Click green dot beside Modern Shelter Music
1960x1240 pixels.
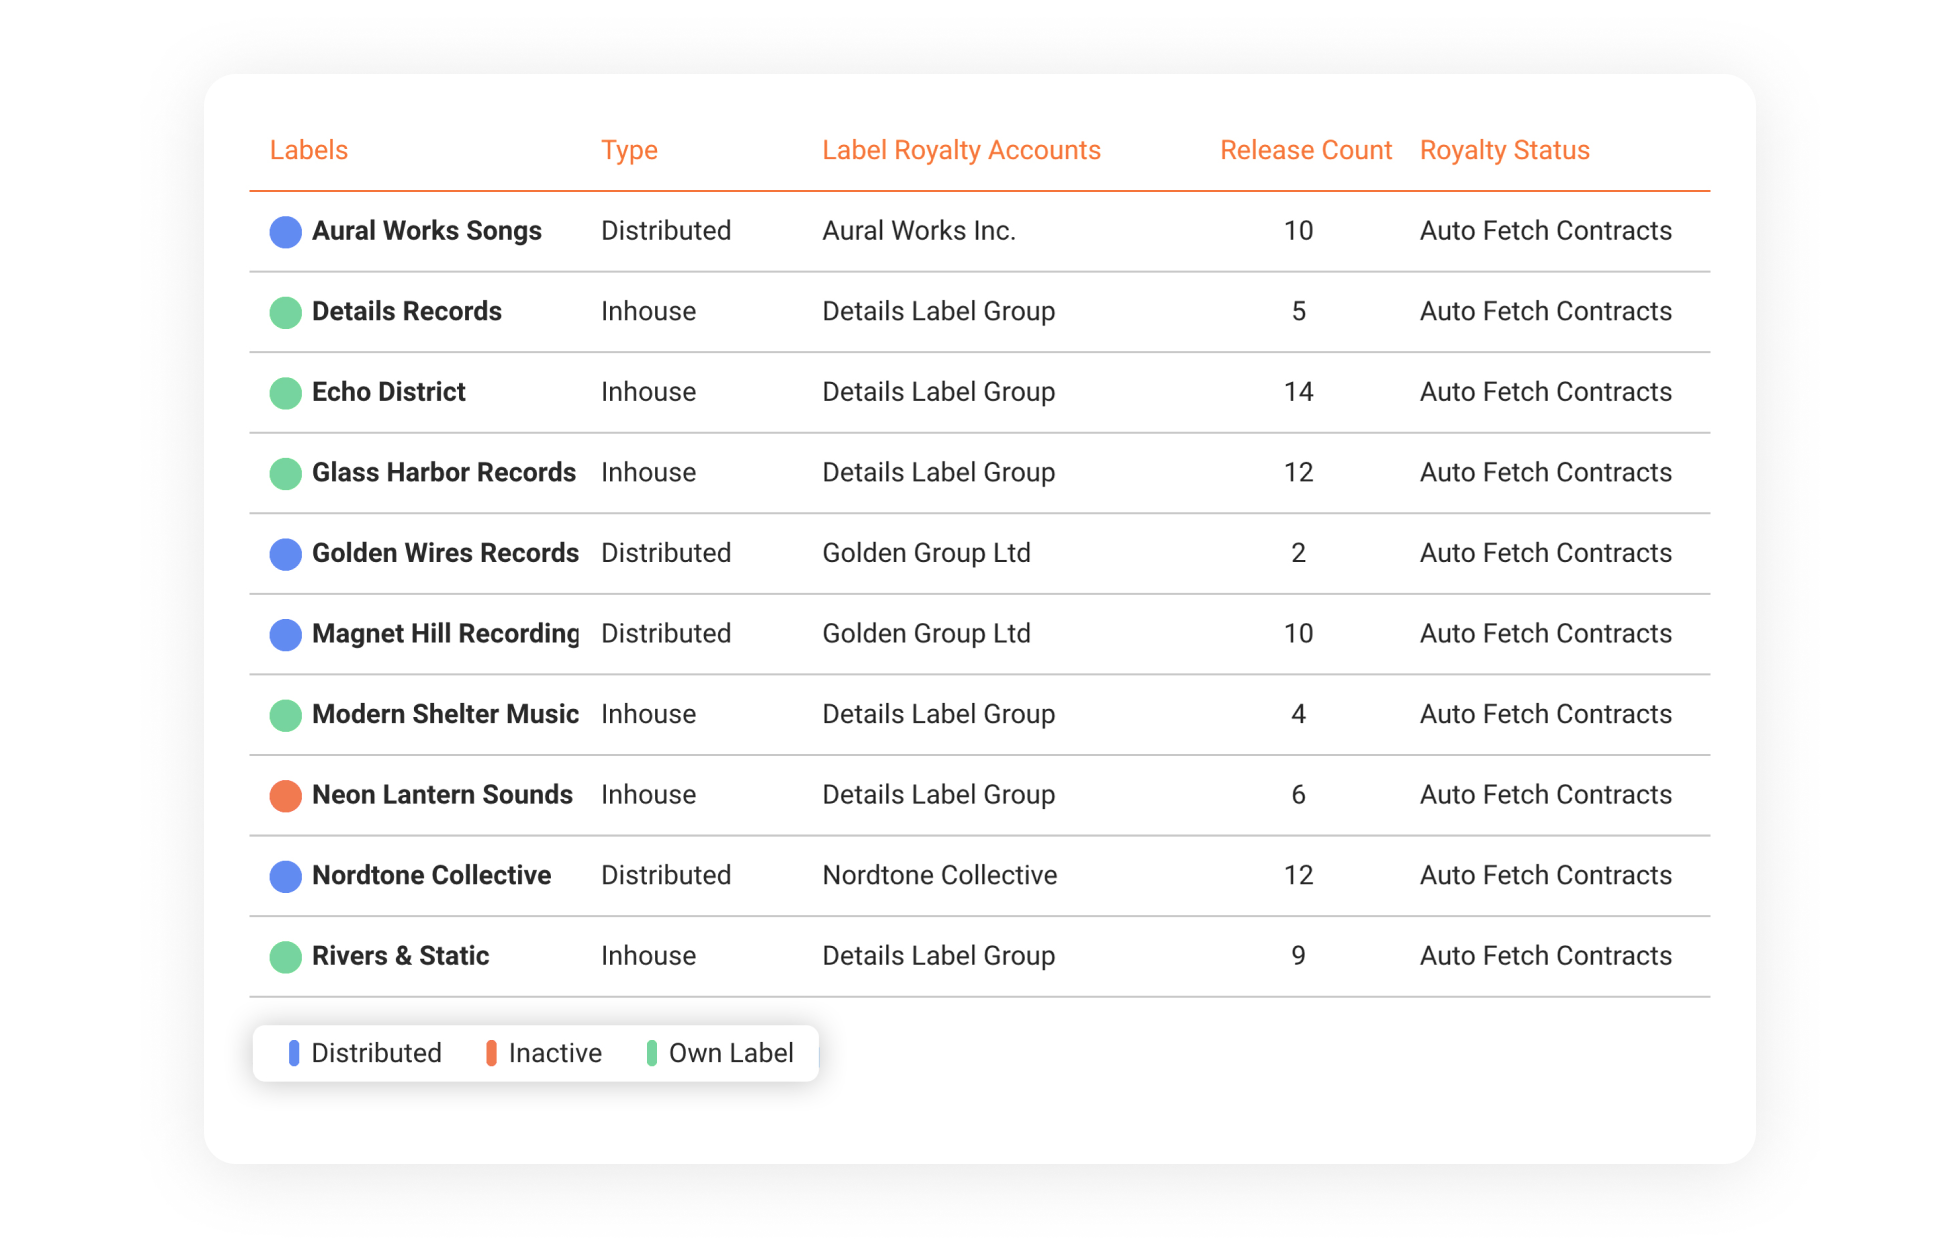(x=285, y=715)
